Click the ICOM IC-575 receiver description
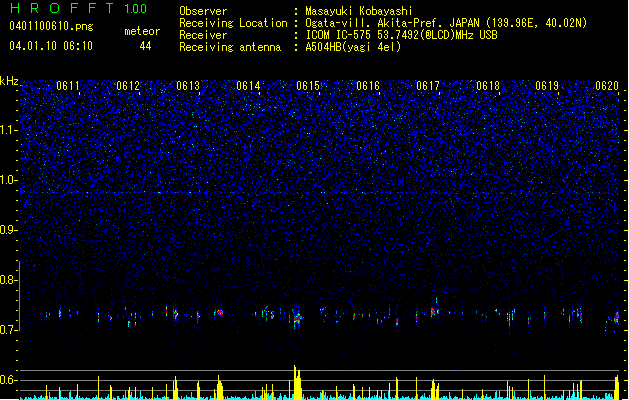Screen dimensions: 629x400 click(x=401, y=35)
